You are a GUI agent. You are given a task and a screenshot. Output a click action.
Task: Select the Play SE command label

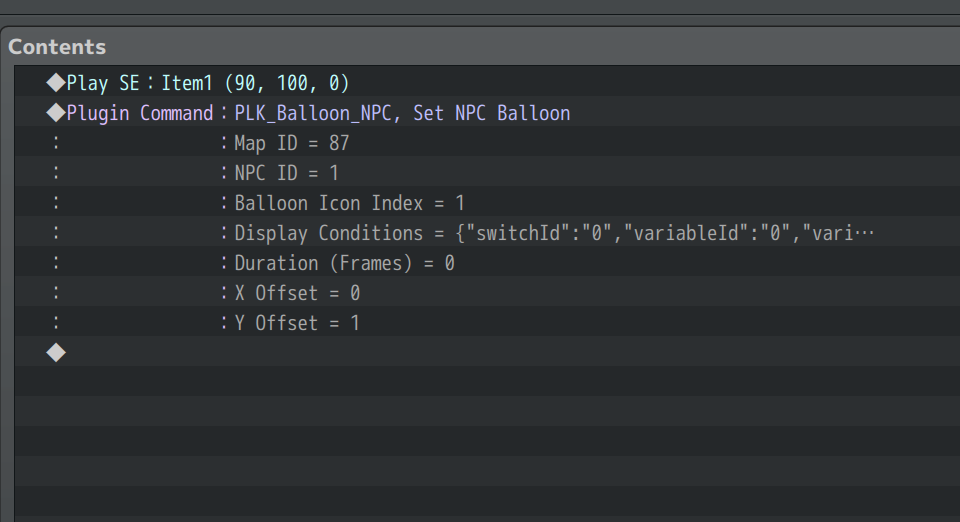coord(104,83)
